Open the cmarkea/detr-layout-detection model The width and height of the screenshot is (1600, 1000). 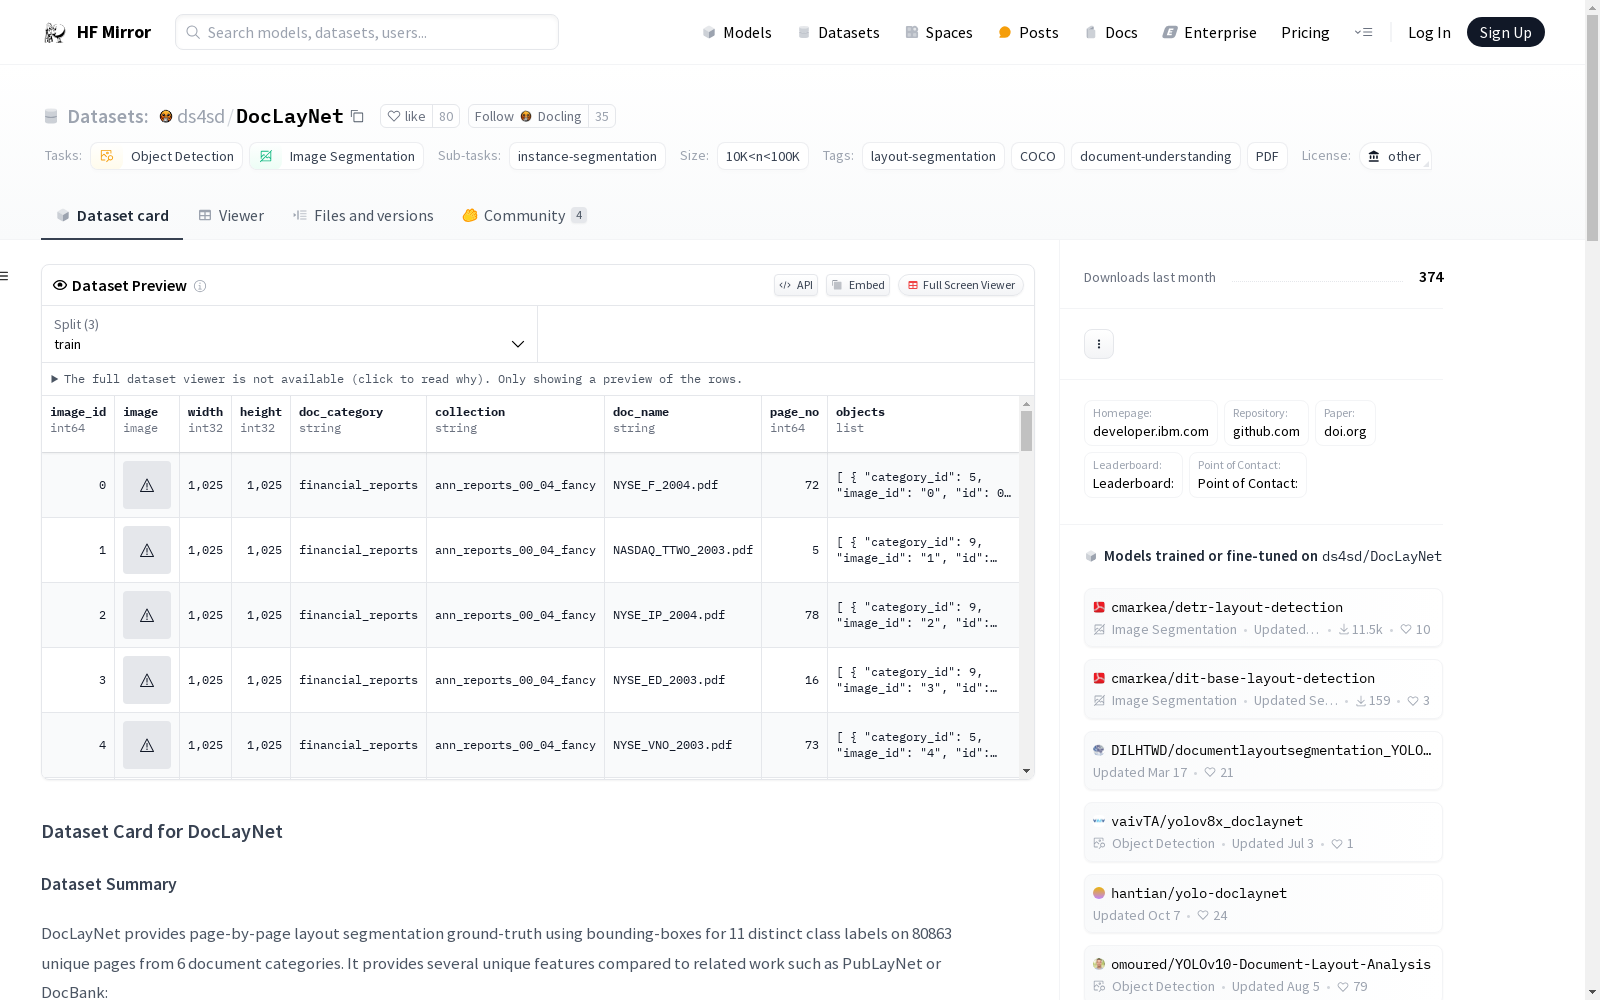[1226, 607]
